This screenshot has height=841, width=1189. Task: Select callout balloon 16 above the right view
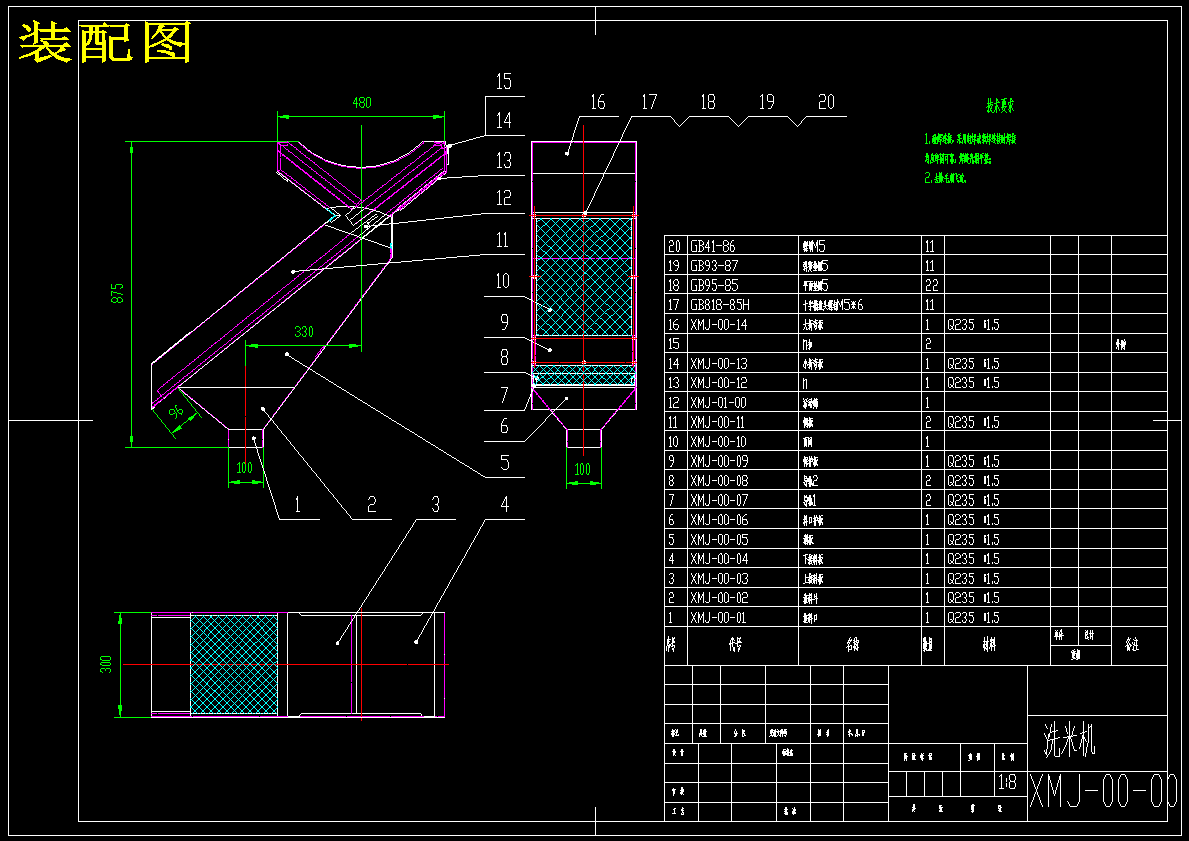coord(598,102)
